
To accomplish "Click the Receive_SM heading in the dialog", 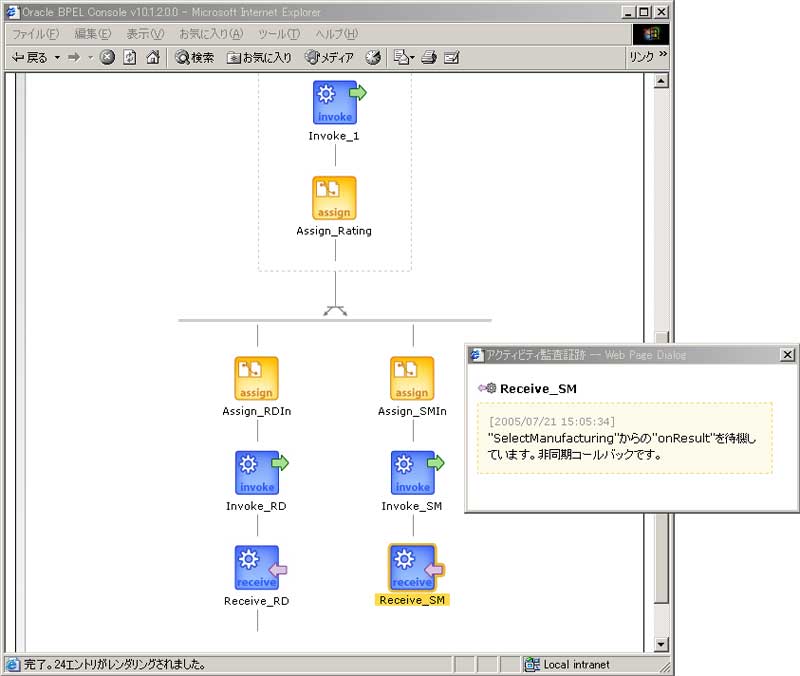I will click(538, 389).
